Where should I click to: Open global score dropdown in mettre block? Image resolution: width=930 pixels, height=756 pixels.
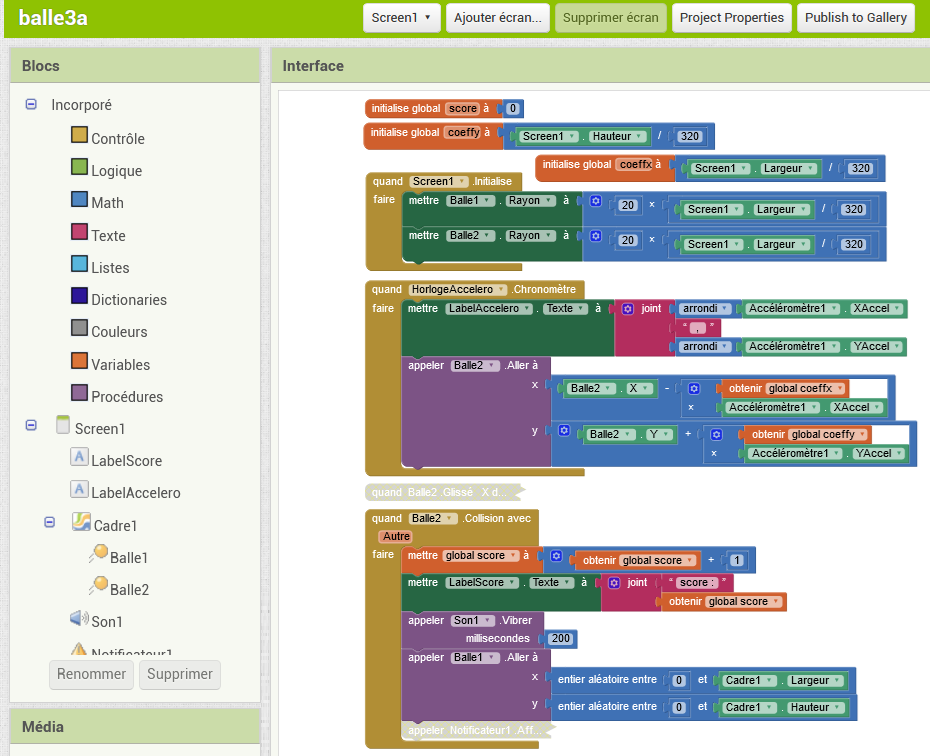coord(480,556)
